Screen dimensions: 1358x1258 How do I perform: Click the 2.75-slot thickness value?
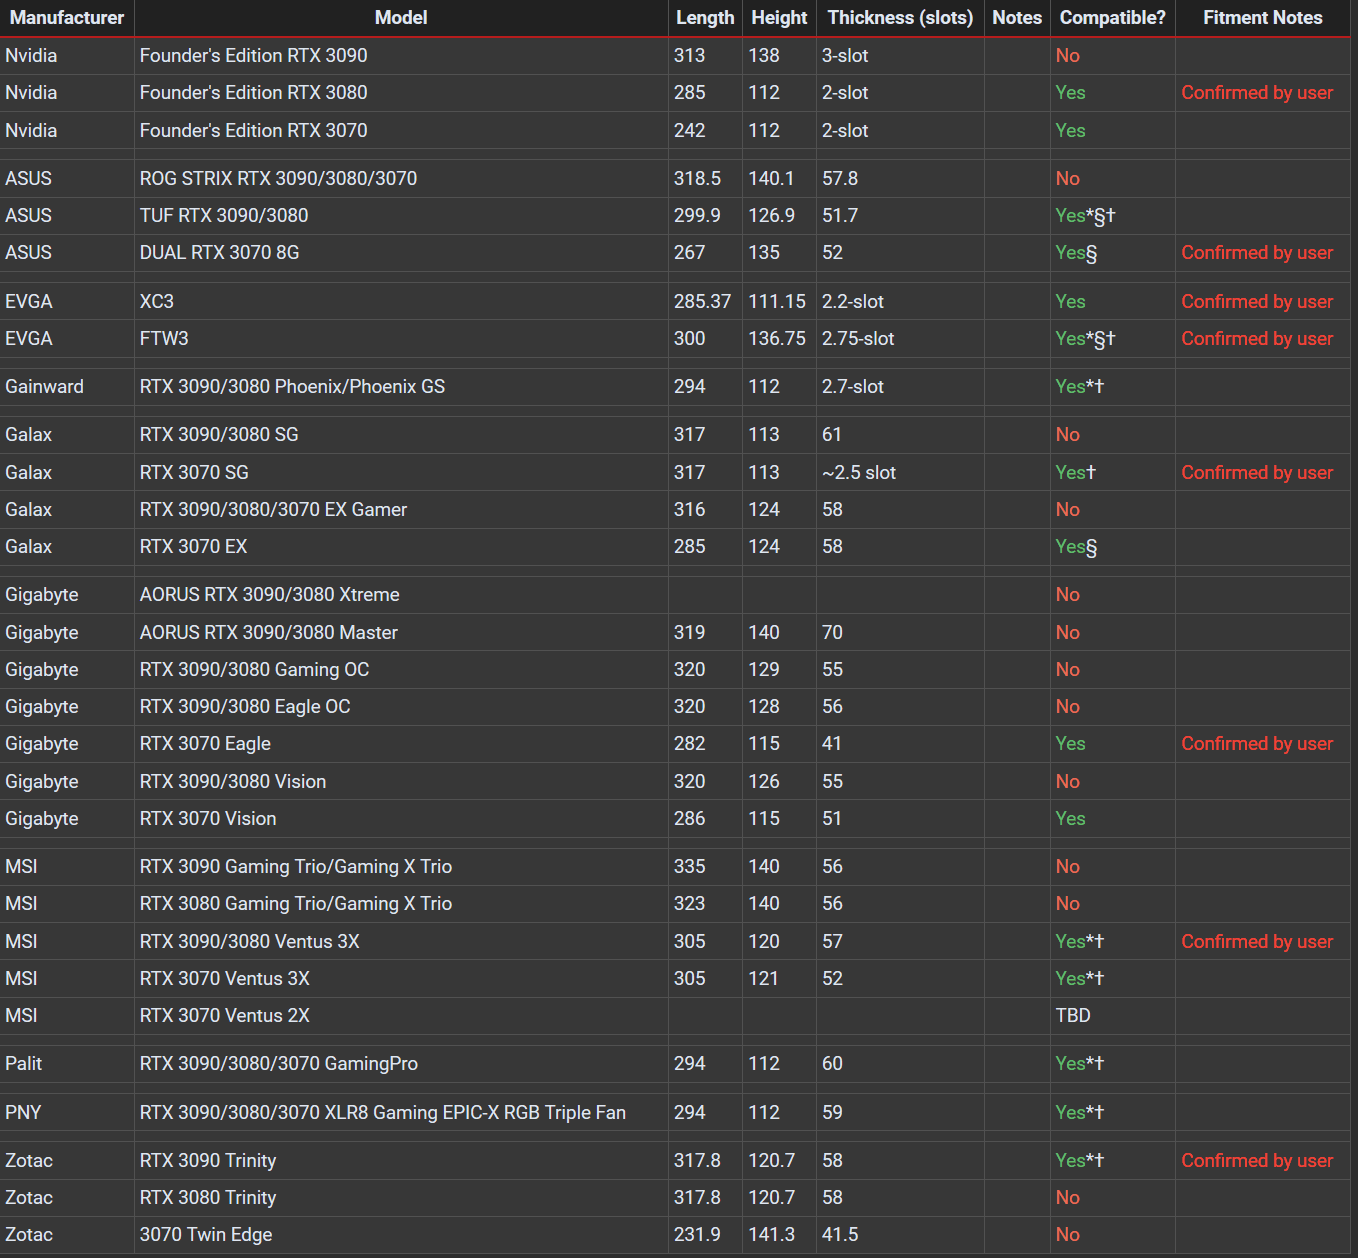coord(858,339)
